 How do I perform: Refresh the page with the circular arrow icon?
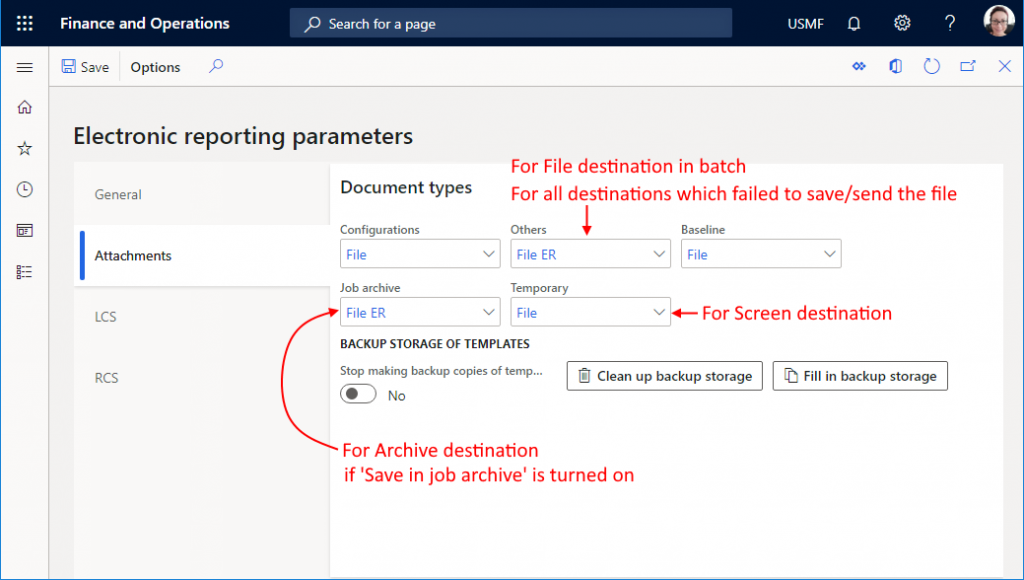(x=931, y=66)
